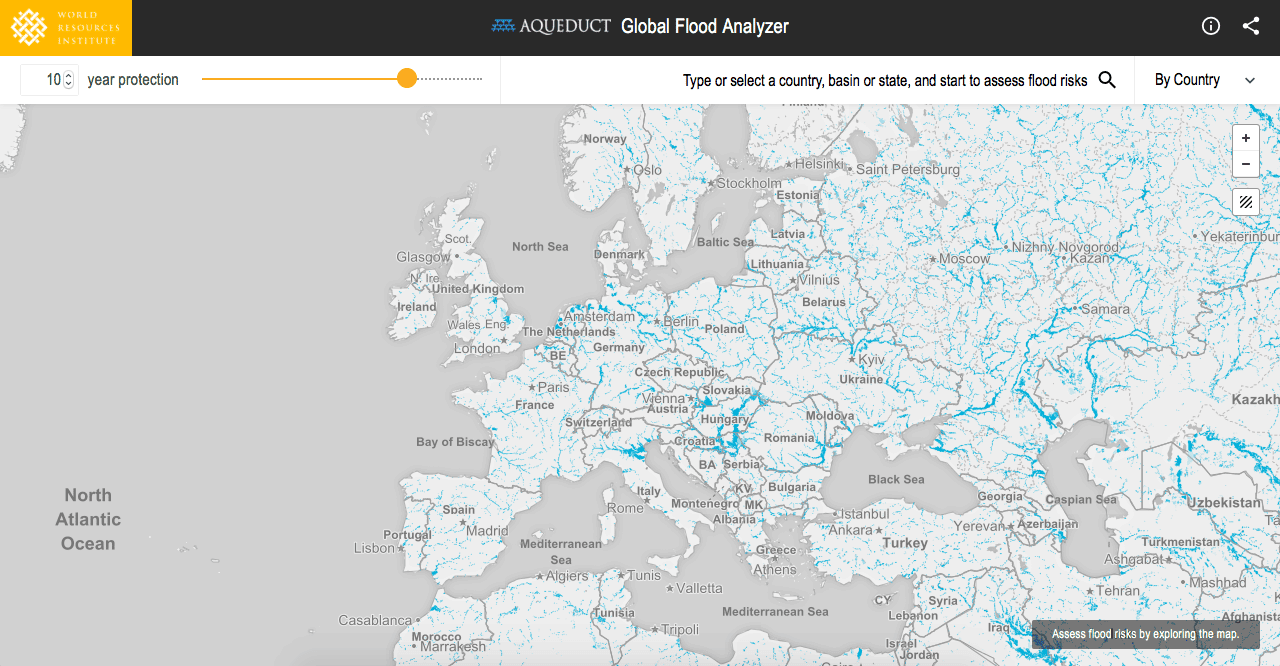This screenshot has height=666, width=1280.
Task: Click the World Resources Institute logo
Action: 66,28
